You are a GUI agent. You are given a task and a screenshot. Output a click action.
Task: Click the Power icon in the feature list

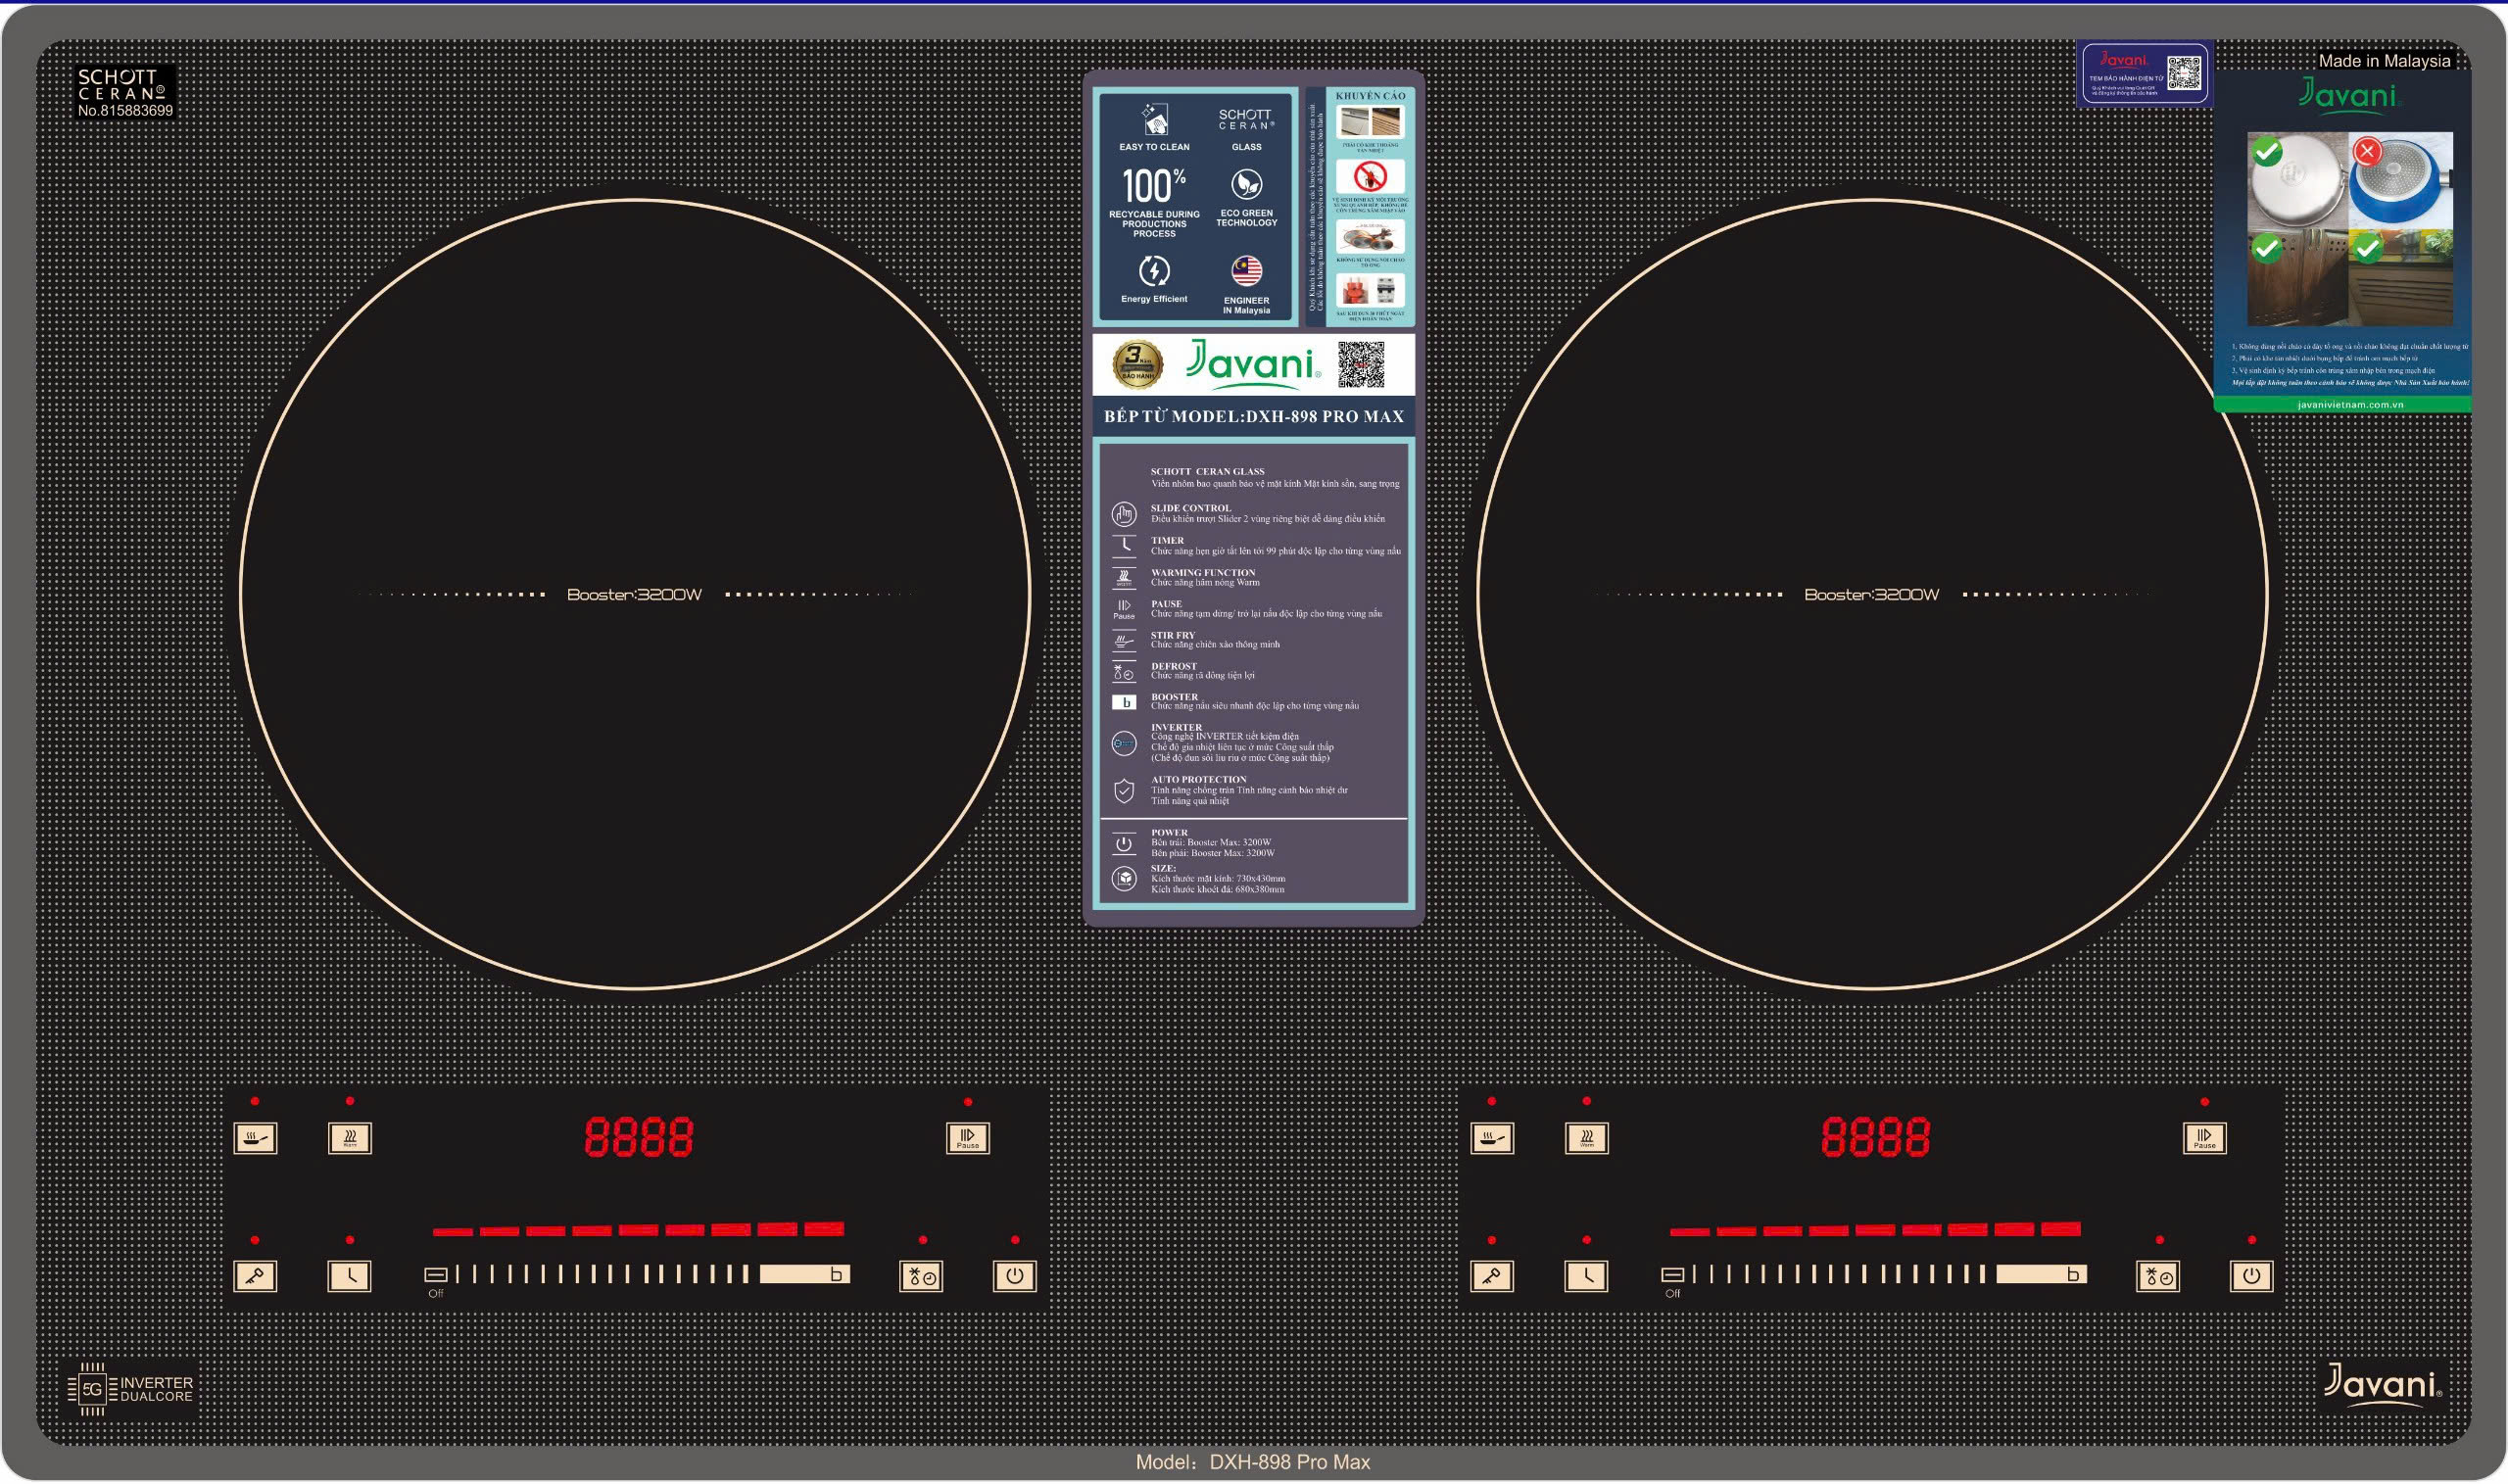click(x=1124, y=844)
